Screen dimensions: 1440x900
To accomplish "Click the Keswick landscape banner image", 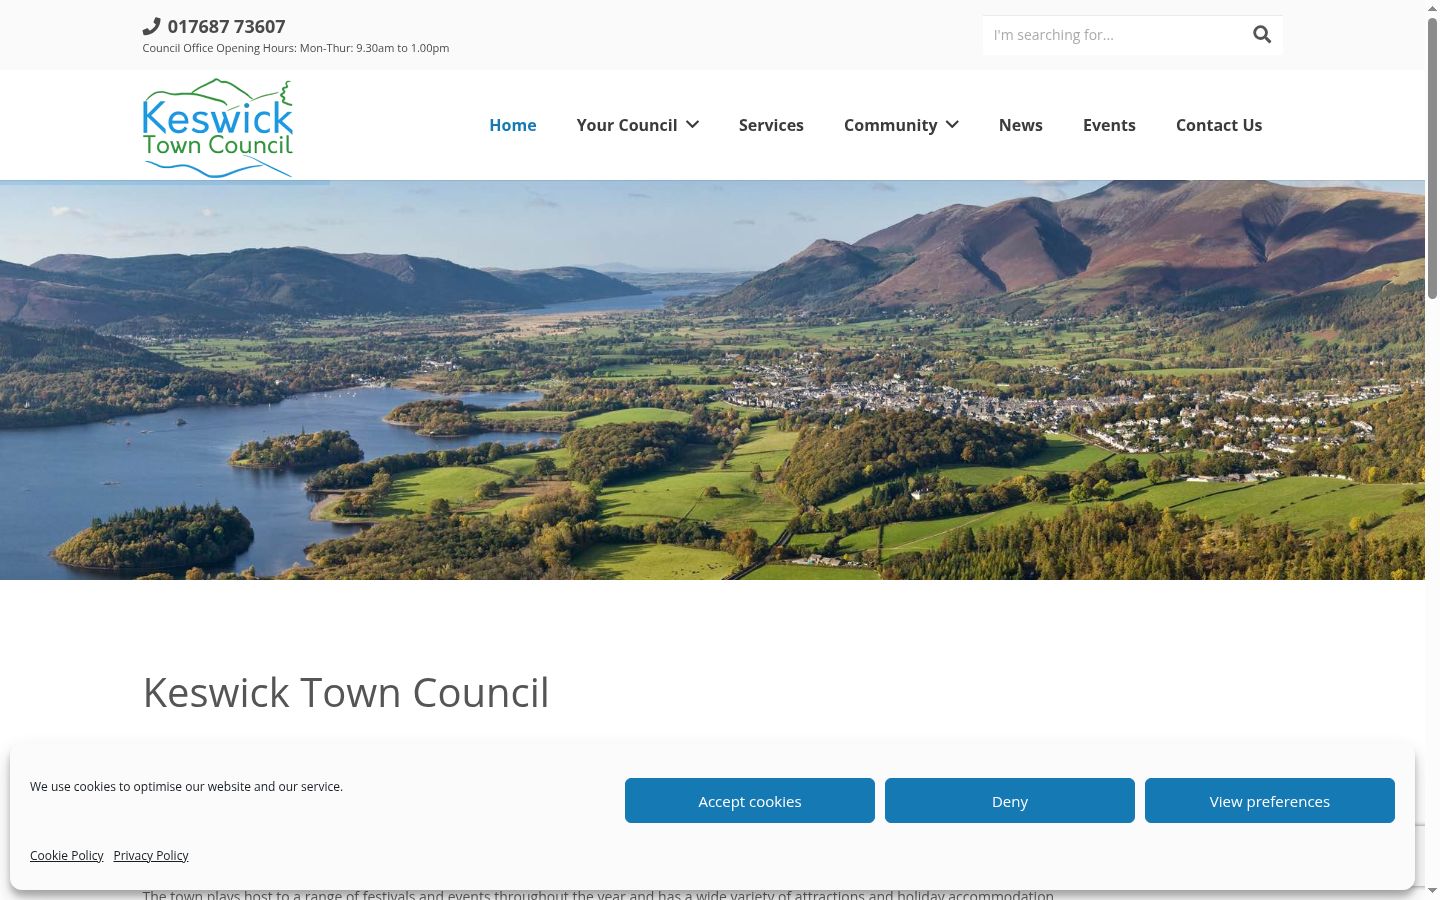I will [712, 380].
